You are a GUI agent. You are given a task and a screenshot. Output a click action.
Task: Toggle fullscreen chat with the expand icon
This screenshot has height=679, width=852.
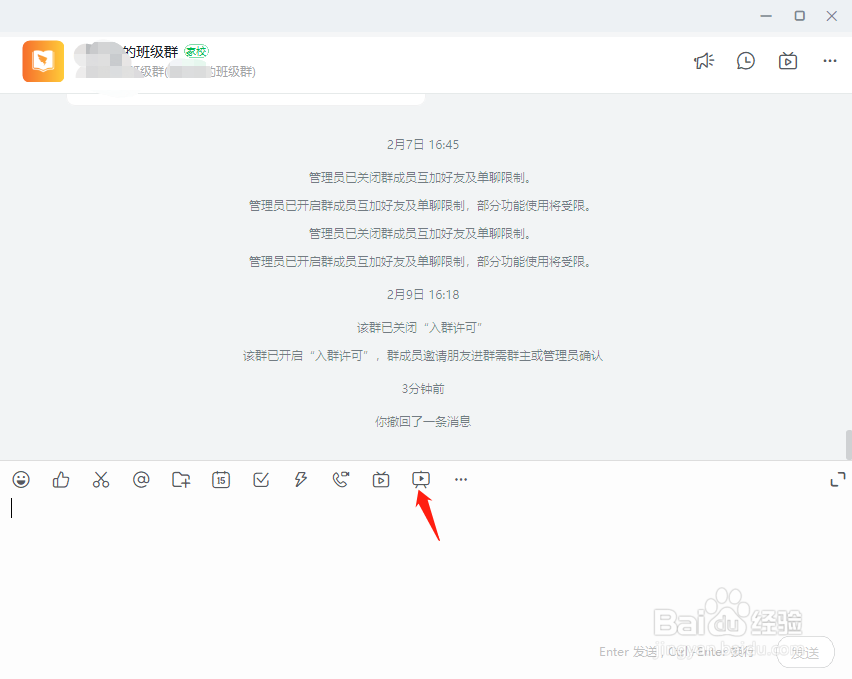(x=838, y=479)
